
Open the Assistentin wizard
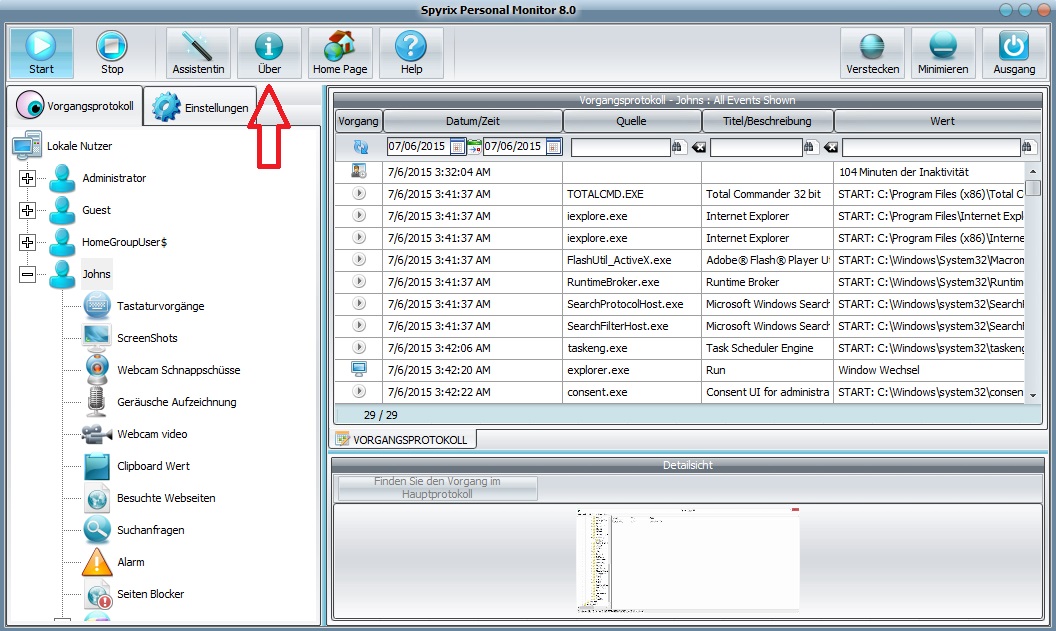point(198,53)
